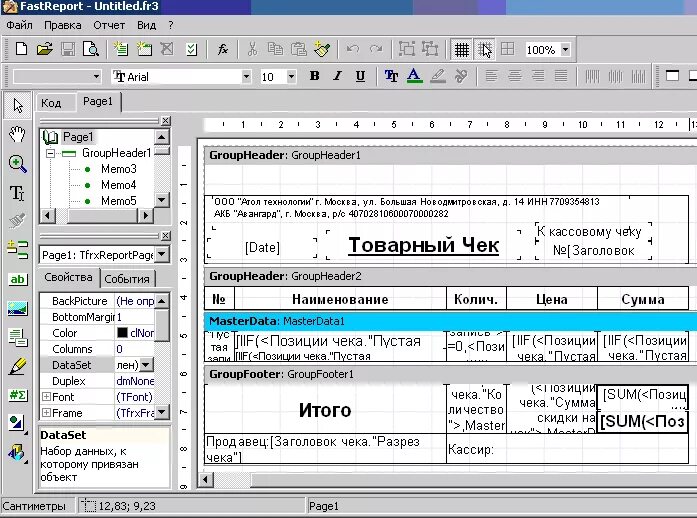The height and width of the screenshot is (518, 697).
Task: Click the Copy icon
Action: pos(276,49)
